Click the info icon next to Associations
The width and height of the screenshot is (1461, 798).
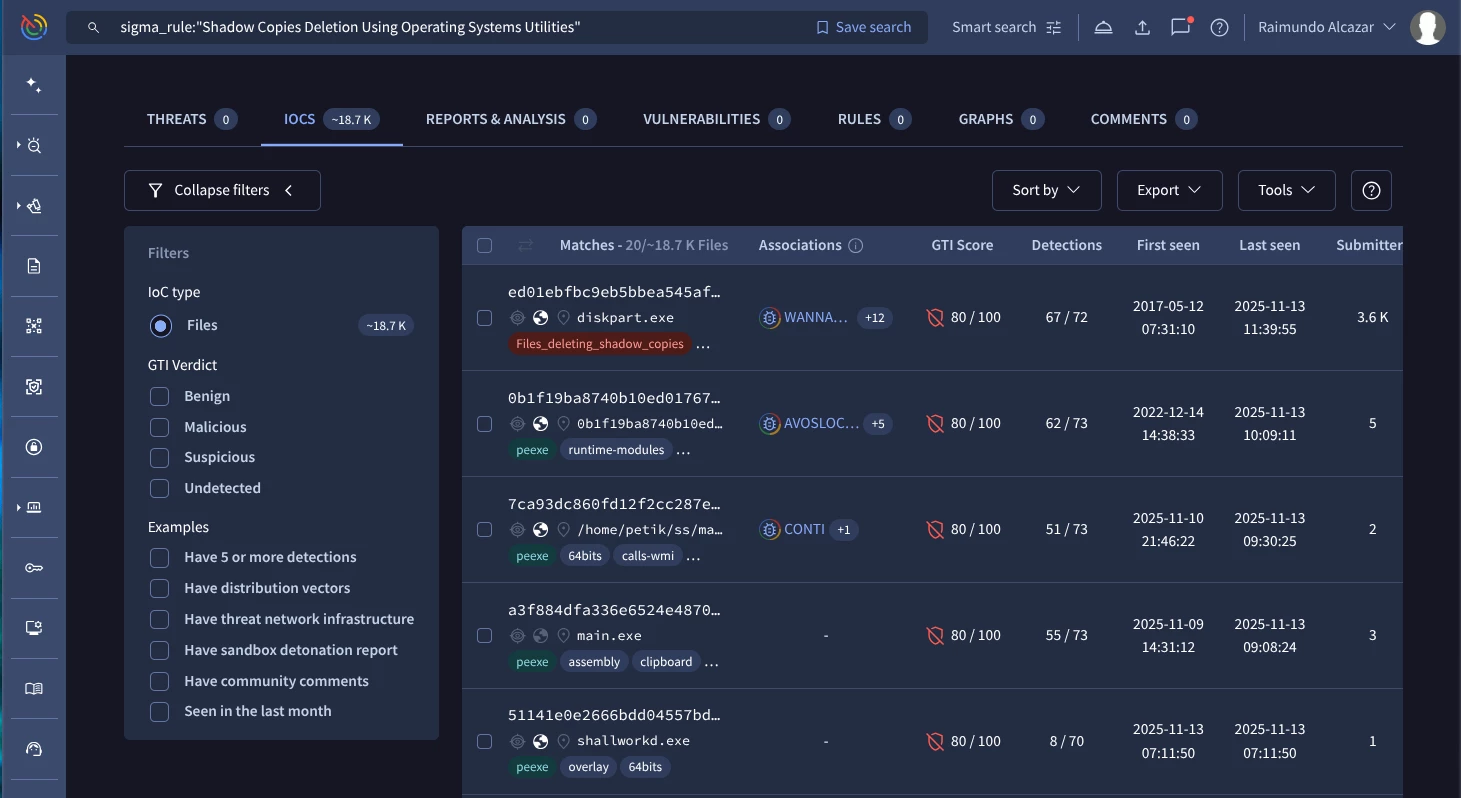[x=856, y=245]
